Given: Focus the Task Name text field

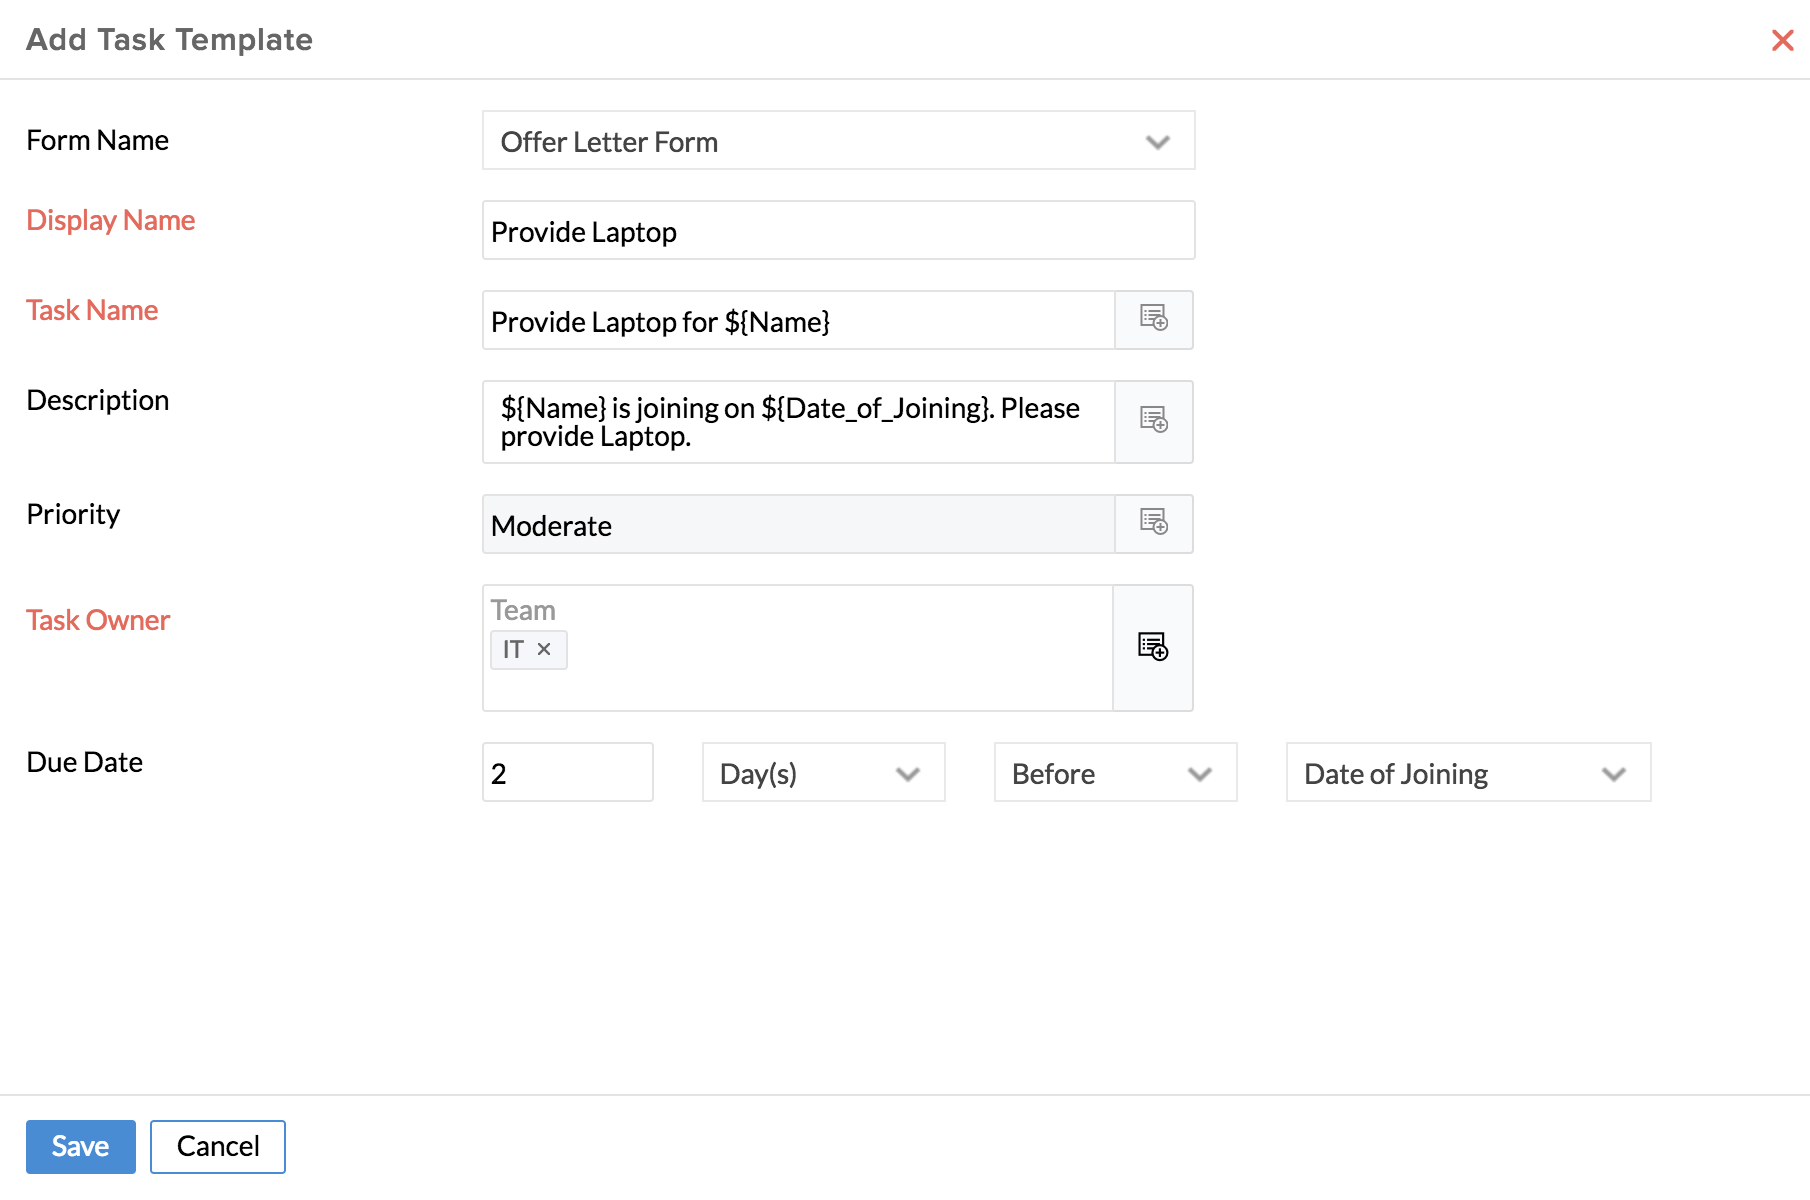Looking at the screenshot, I should pyautogui.click(x=798, y=321).
